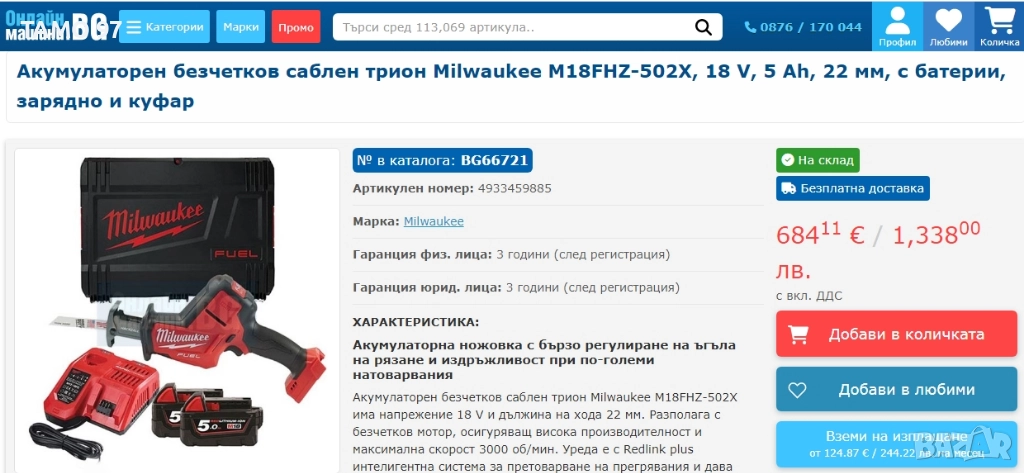Follow the Milwaukee brand link
This screenshot has width=1024, height=473.
coord(434,221)
